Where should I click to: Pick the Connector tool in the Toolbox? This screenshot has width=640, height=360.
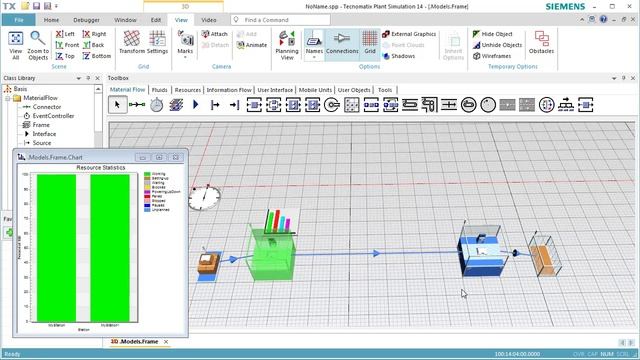[x=137, y=105]
